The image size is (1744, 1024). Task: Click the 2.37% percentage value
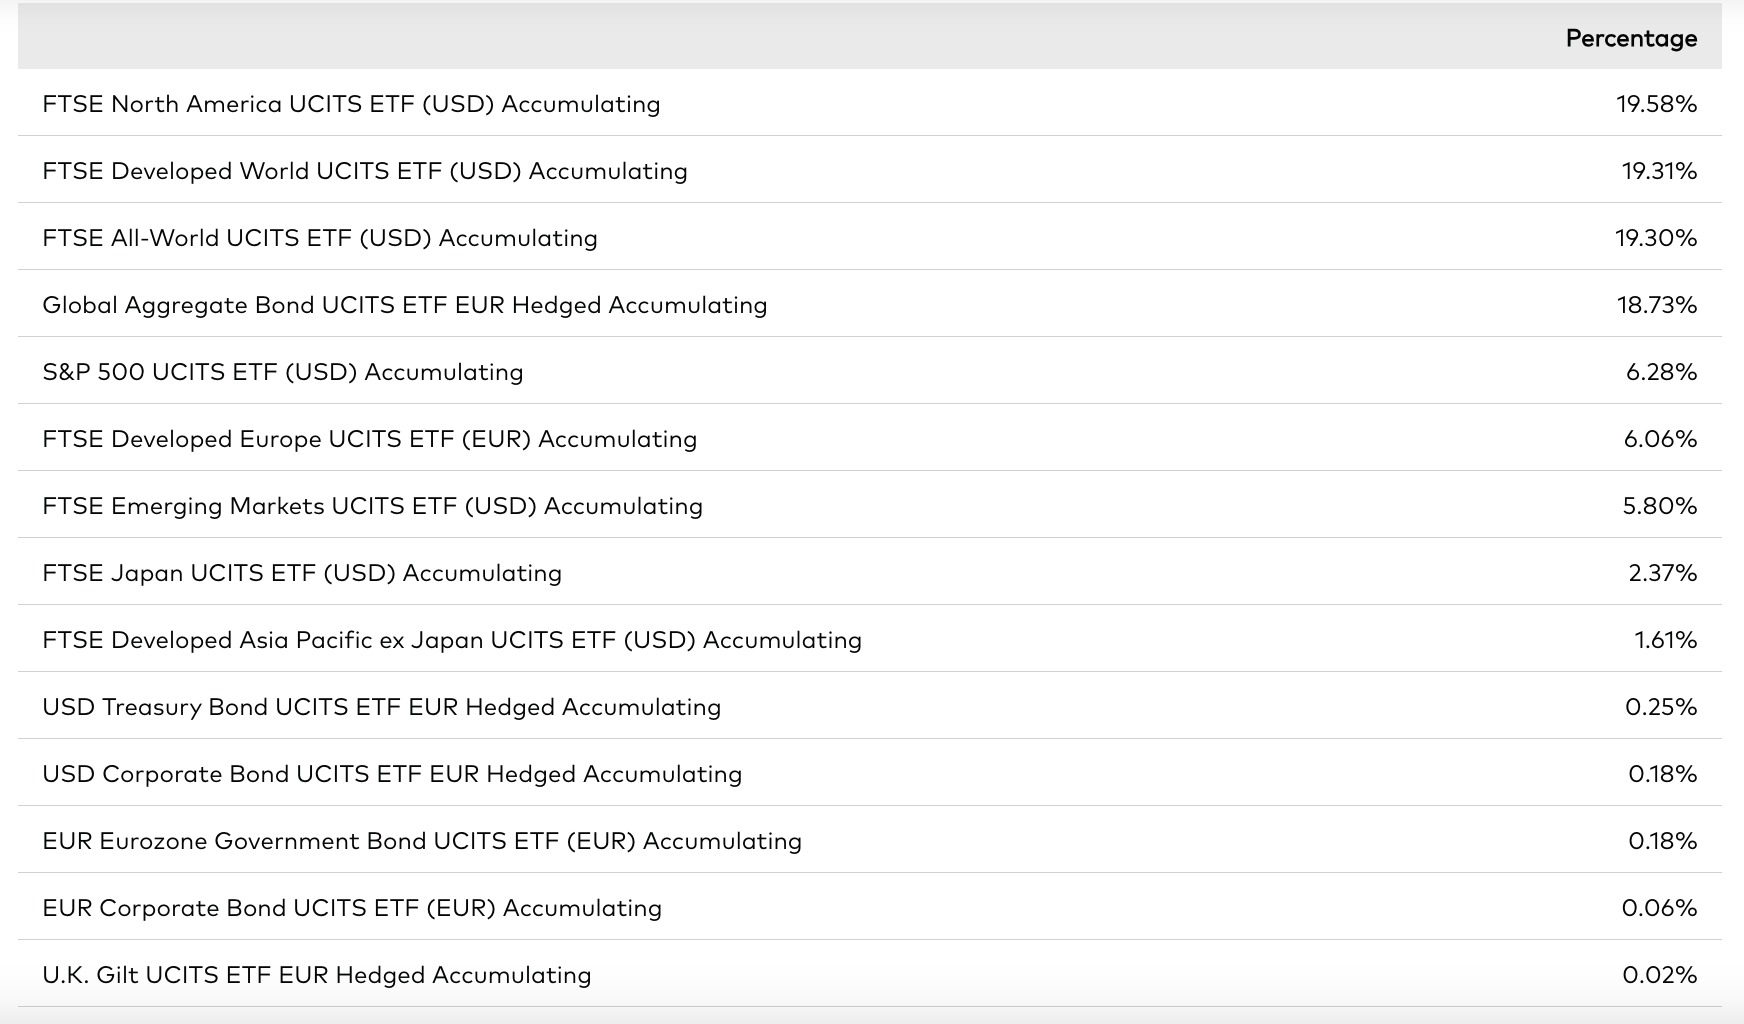(x=1662, y=573)
